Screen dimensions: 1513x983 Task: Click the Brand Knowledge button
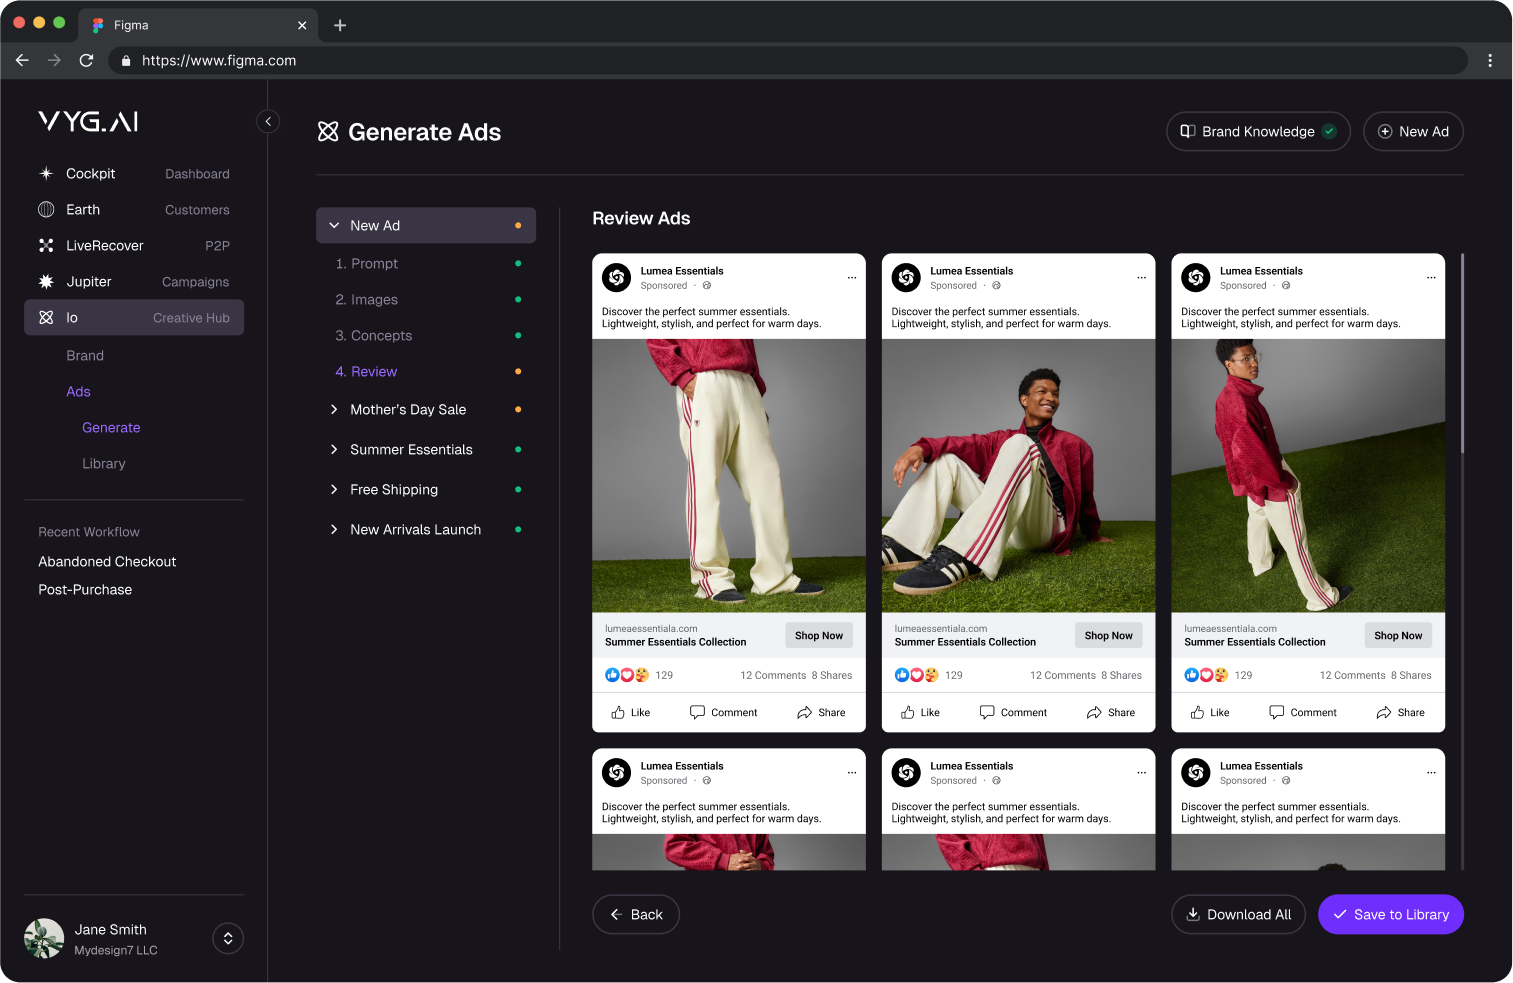[x=1258, y=131]
